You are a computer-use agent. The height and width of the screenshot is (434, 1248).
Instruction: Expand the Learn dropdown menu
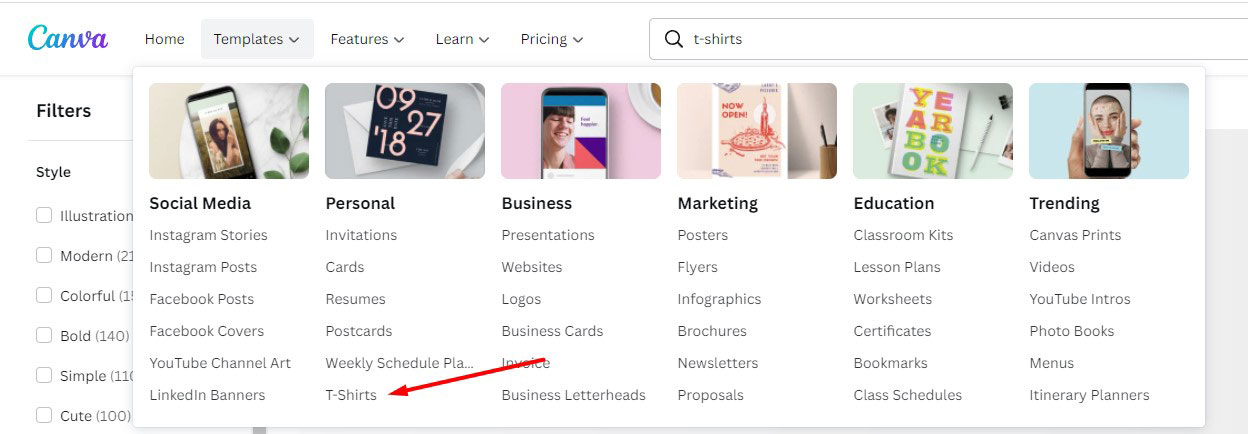pyautogui.click(x=462, y=39)
